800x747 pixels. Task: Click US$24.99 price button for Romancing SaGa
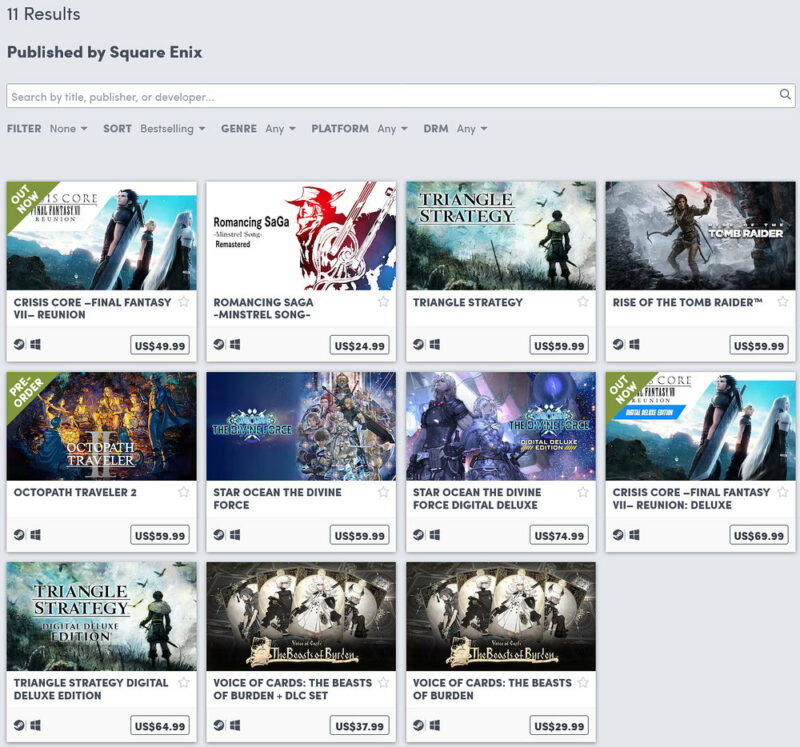(359, 345)
